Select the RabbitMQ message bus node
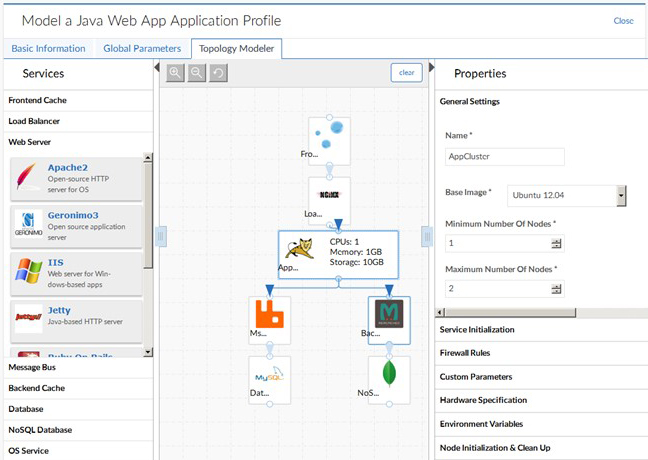 (x=269, y=319)
